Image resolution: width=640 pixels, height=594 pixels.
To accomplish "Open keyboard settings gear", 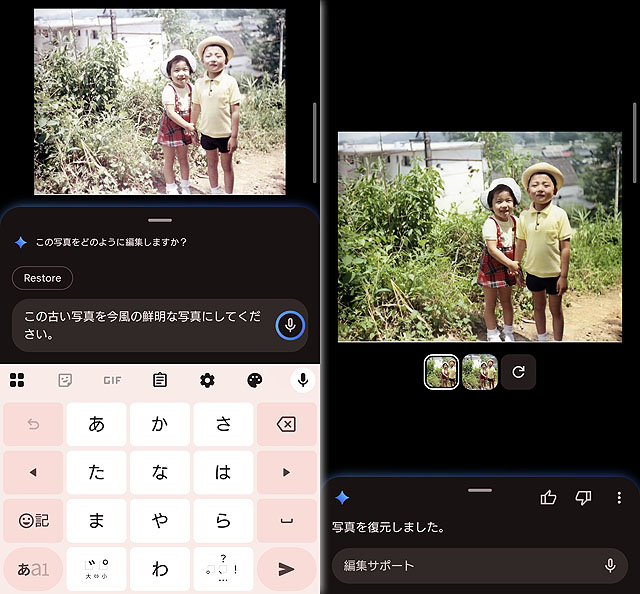I will 207,380.
